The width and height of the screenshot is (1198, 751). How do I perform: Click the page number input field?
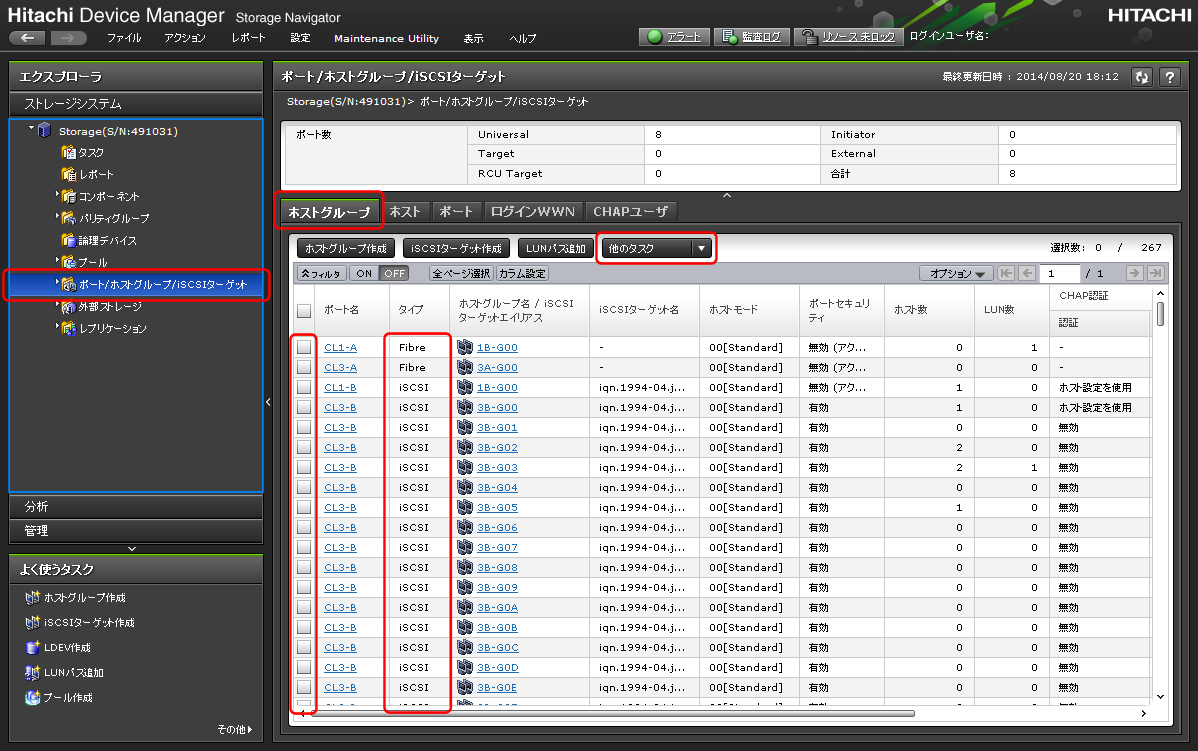1060,273
